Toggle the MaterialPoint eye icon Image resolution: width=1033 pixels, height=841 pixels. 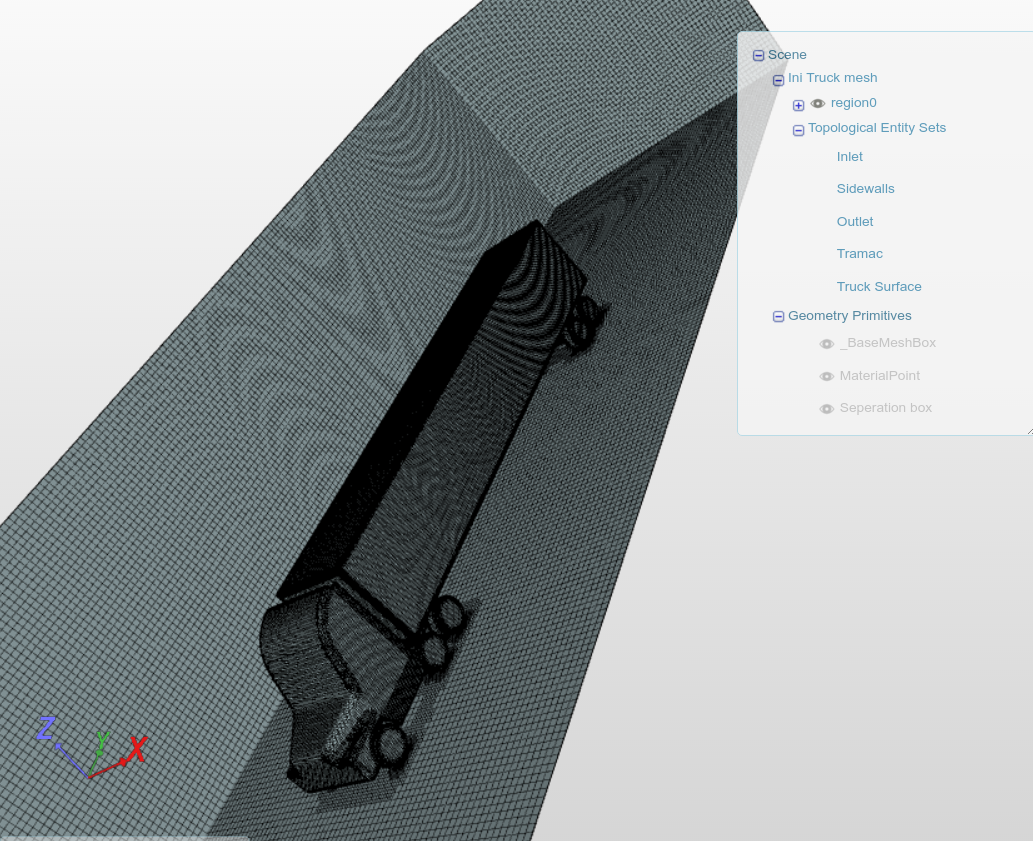pyautogui.click(x=827, y=376)
